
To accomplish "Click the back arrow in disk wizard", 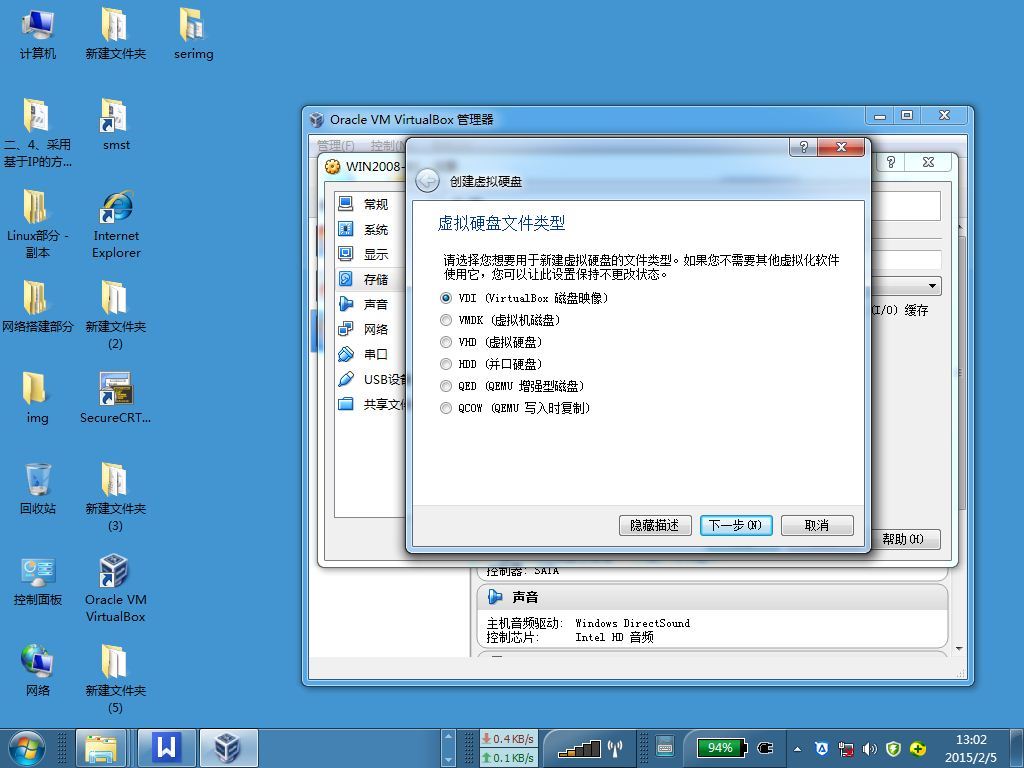I will [428, 181].
